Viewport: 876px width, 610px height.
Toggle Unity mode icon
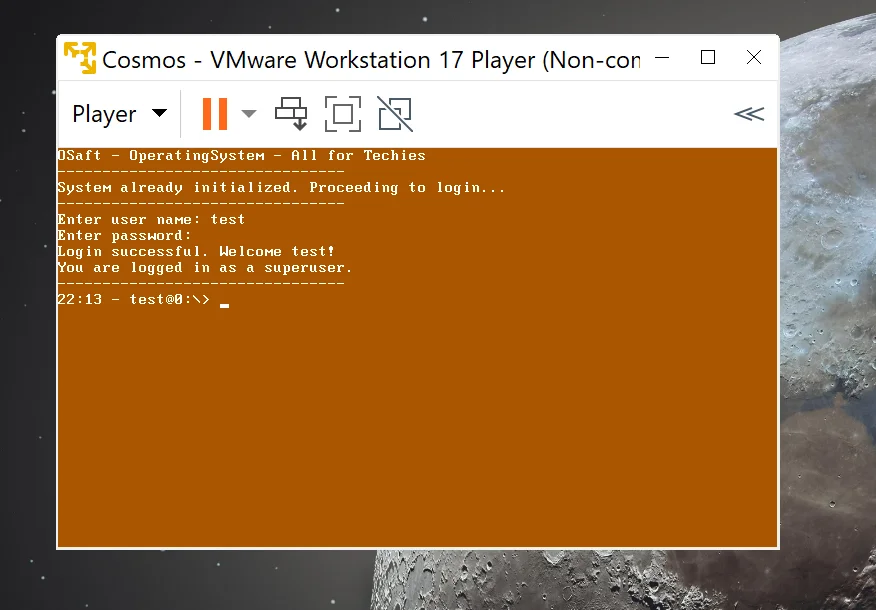pyautogui.click(x=395, y=114)
